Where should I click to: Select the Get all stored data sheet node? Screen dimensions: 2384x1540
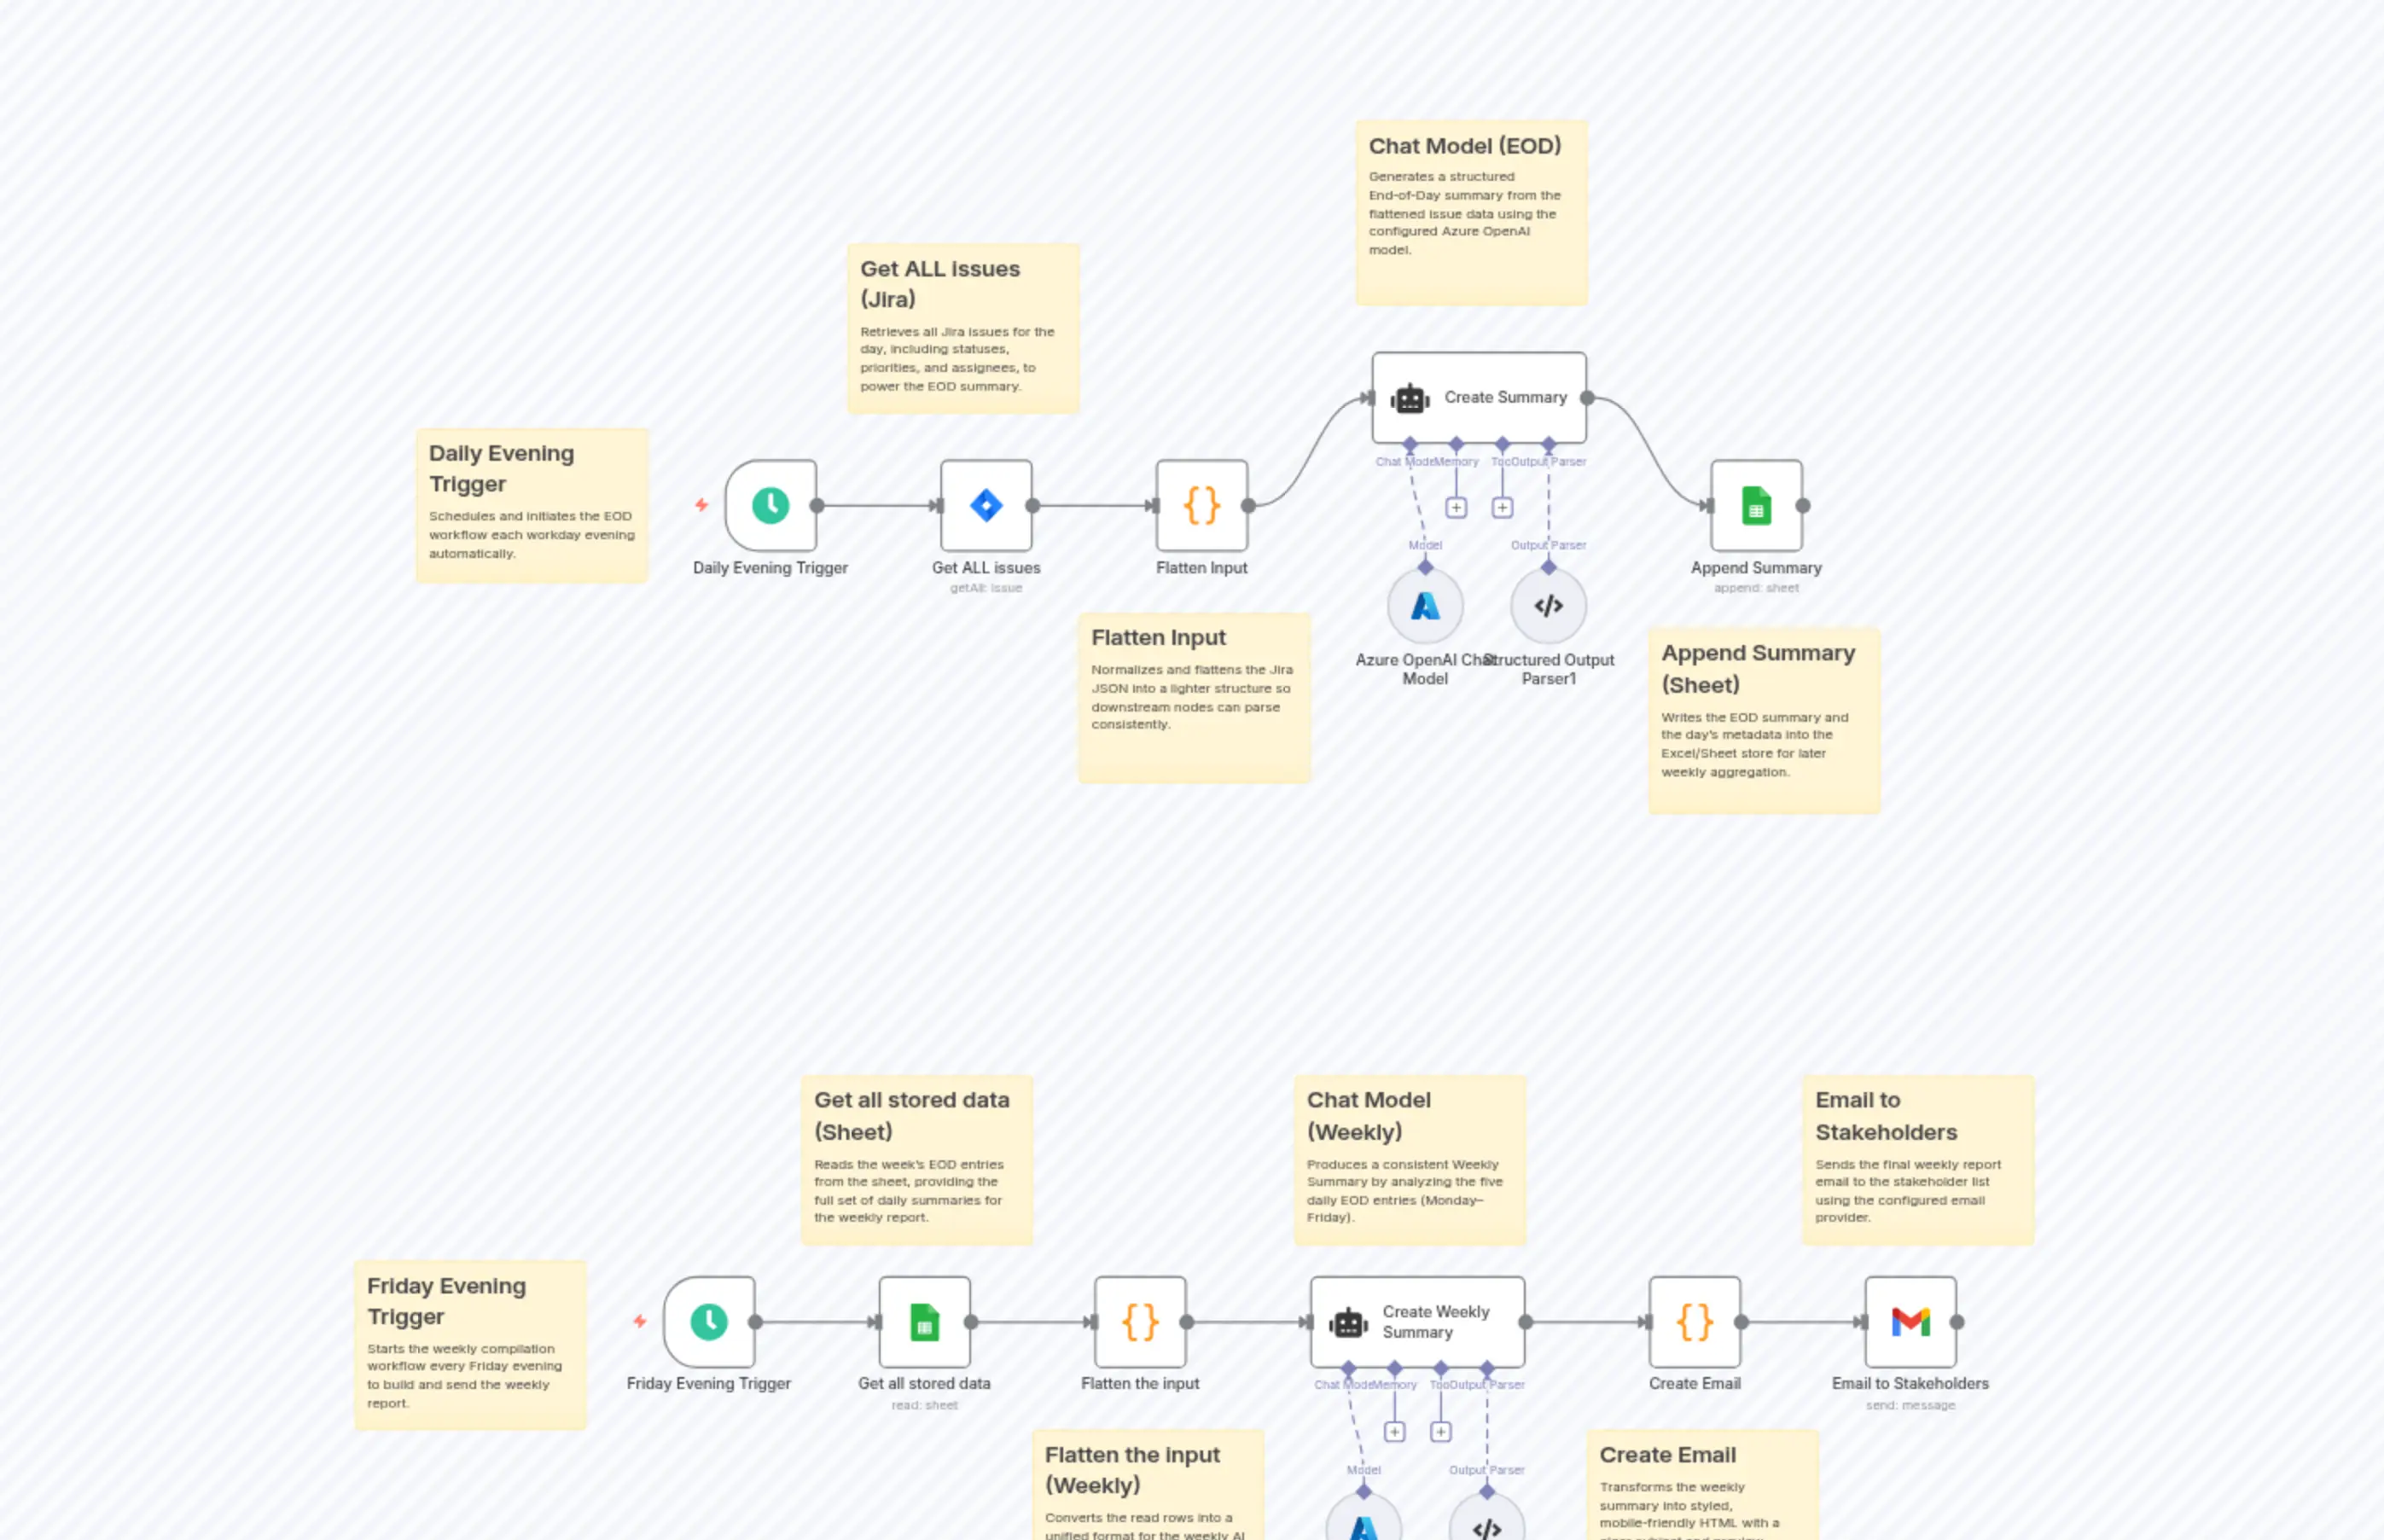[924, 1321]
